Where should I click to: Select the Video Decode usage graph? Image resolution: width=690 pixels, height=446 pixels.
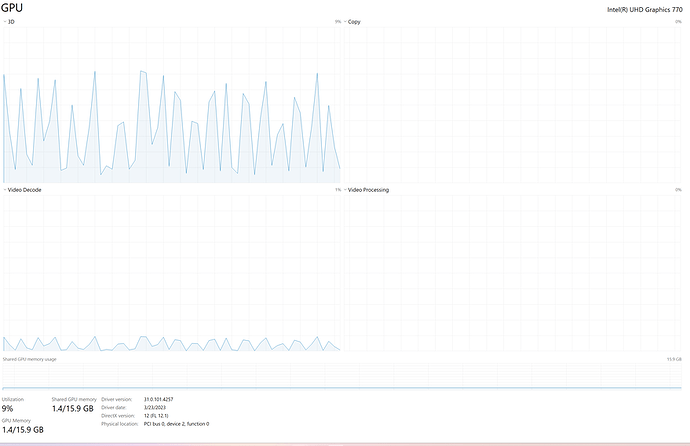coord(172,273)
